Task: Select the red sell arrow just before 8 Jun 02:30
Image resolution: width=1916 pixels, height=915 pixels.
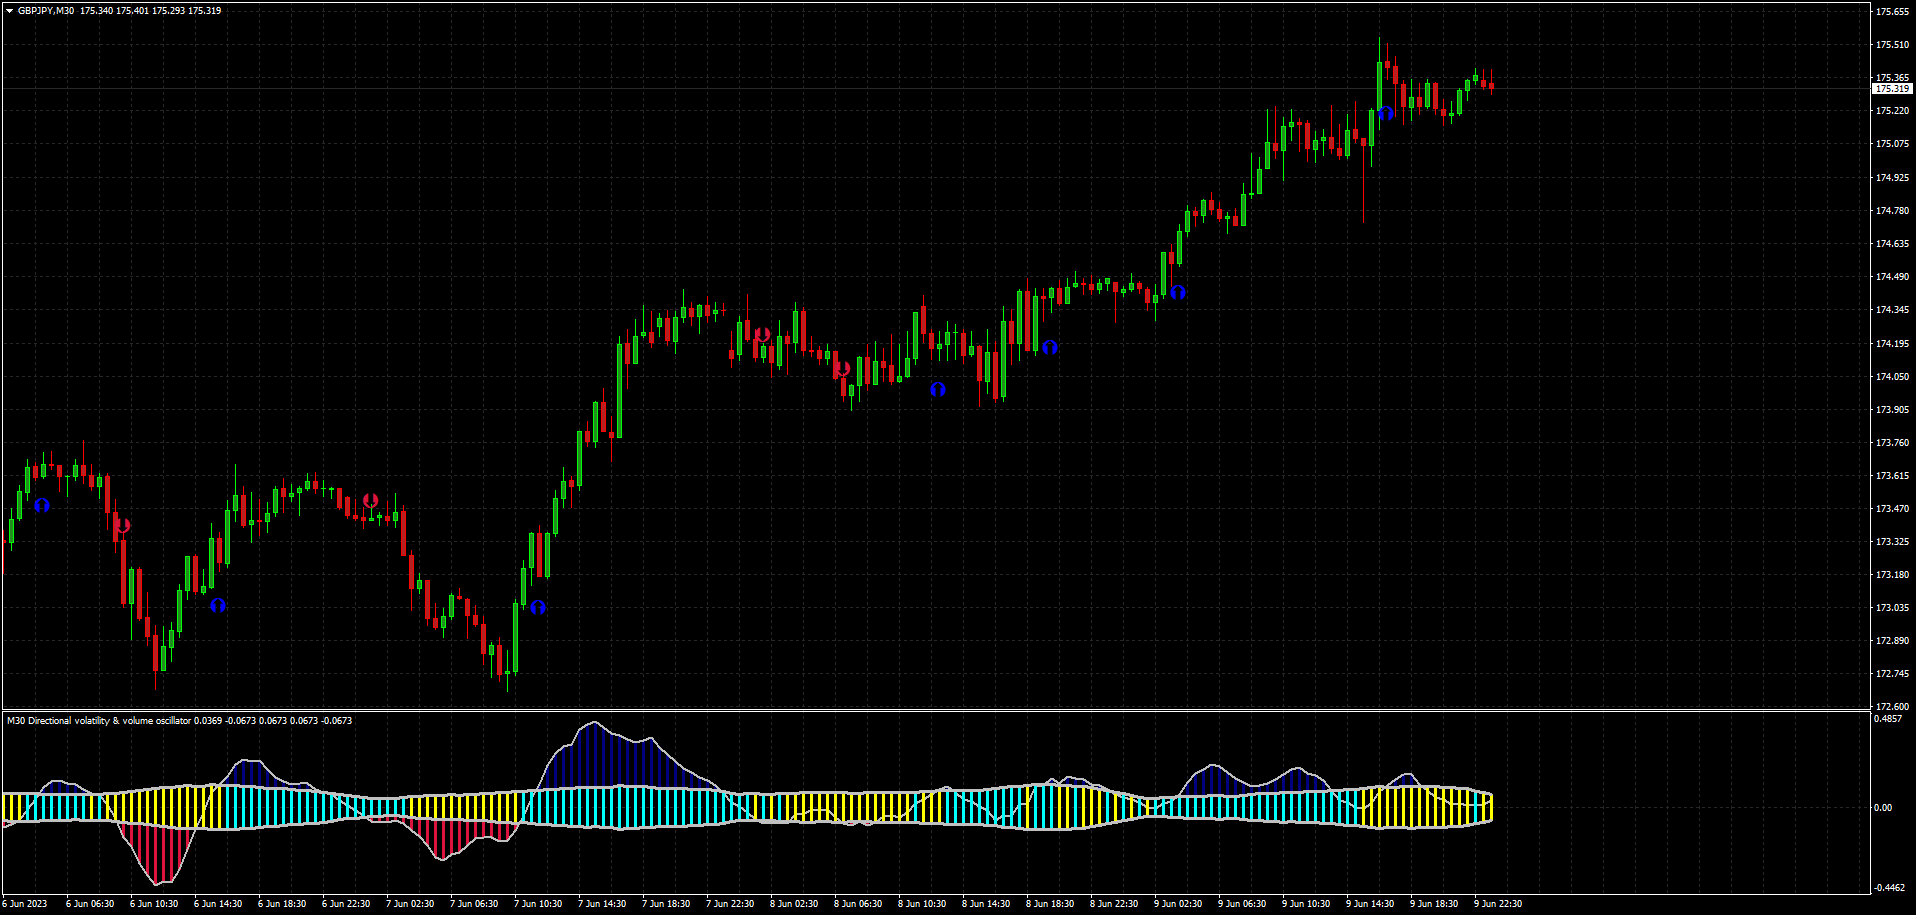Action: (x=762, y=335)
